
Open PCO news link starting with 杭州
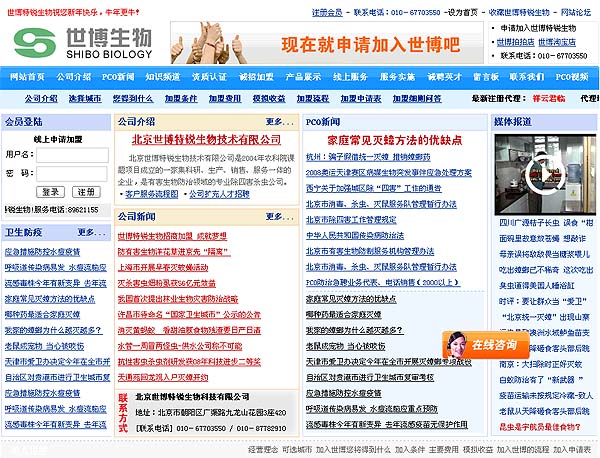point(368,157)
